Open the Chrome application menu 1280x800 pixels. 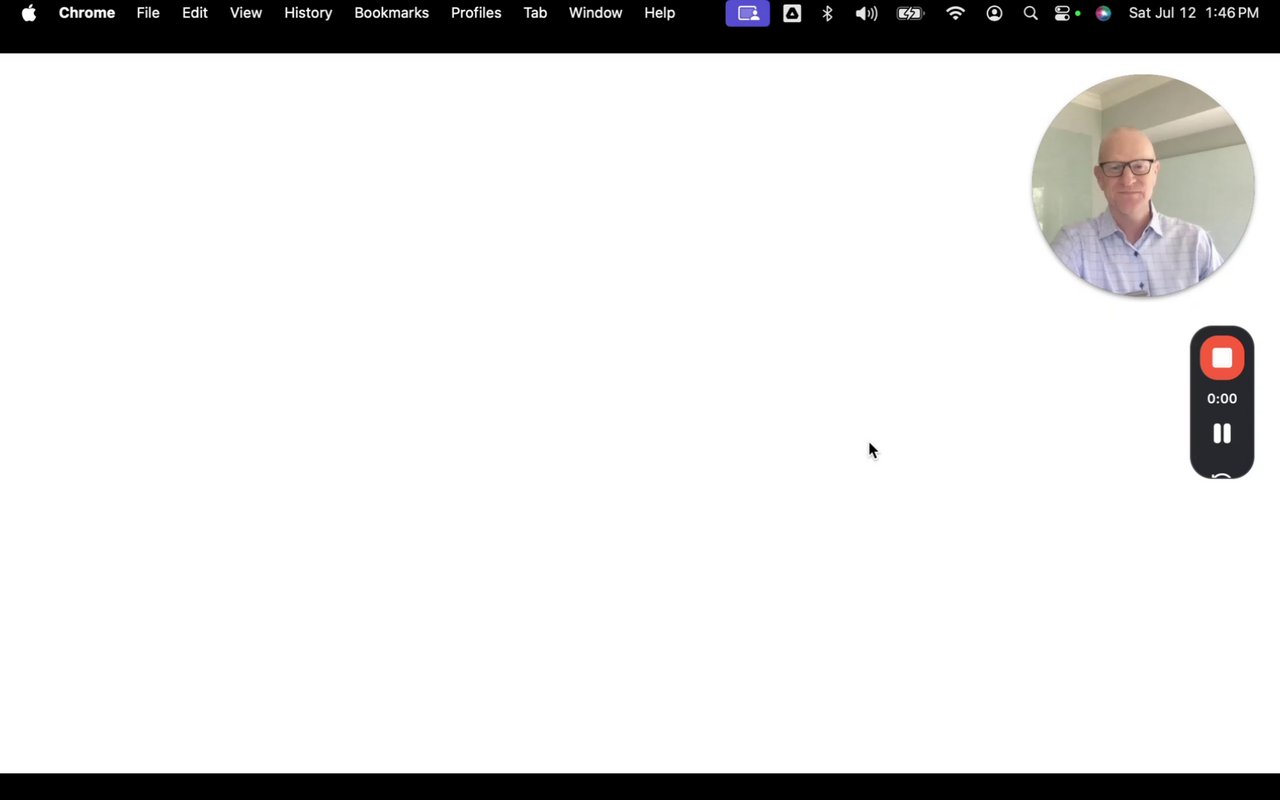[87, 13]
